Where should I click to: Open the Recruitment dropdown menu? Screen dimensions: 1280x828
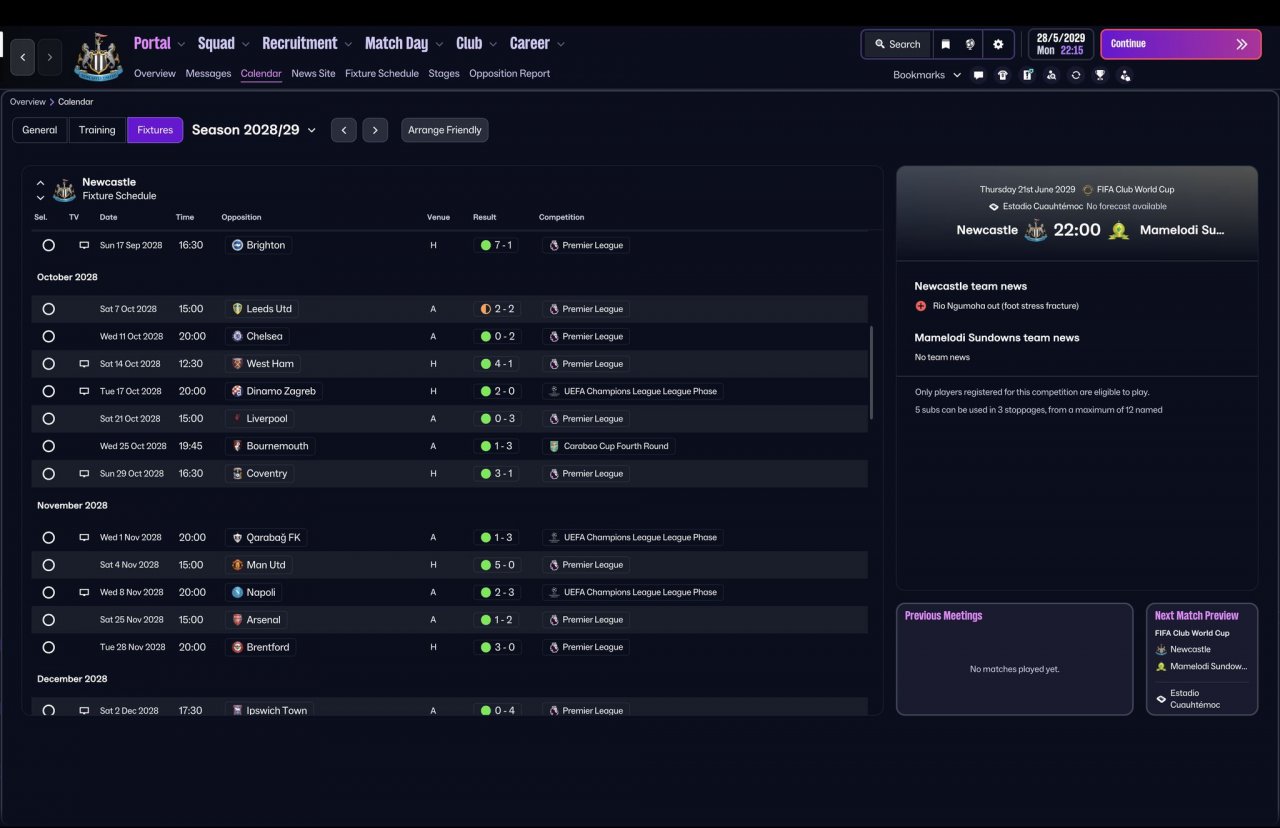pyautogui.click(x=307, y=43)
